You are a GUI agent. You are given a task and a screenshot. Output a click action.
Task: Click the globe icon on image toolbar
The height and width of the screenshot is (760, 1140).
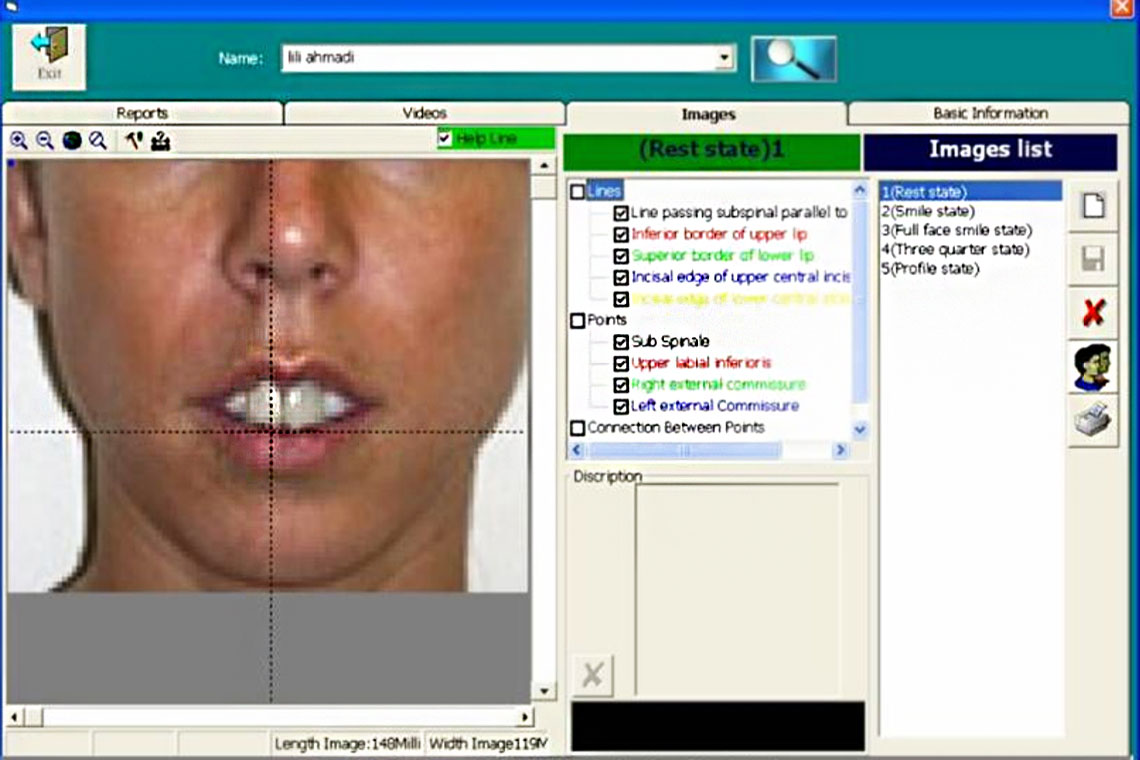[x=70, y=140]
